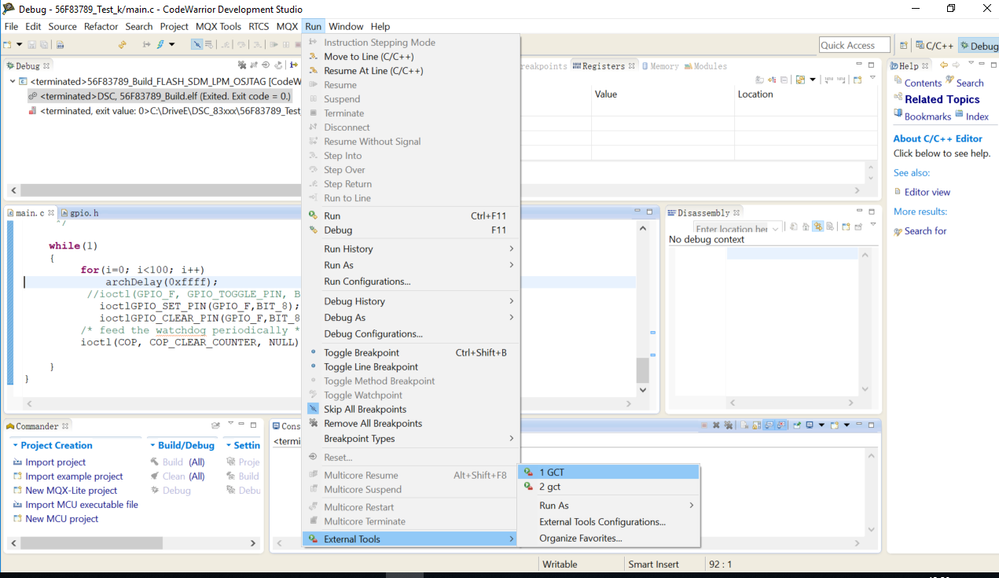
Task: Expand Run As submenu under Run History
Action: click(x=411, y=265)
